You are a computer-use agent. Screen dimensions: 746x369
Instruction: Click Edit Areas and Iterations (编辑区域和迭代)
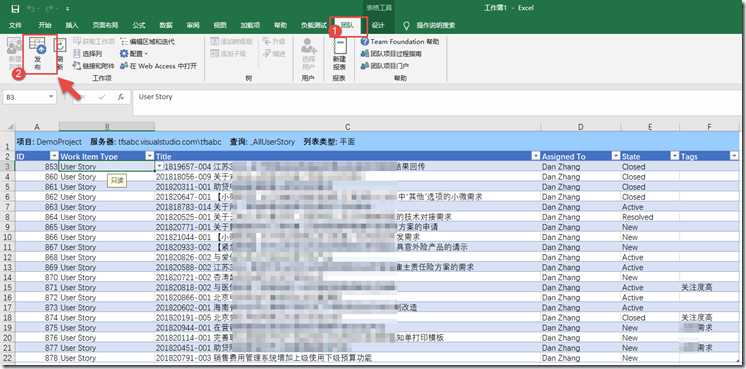click(147, 42)
